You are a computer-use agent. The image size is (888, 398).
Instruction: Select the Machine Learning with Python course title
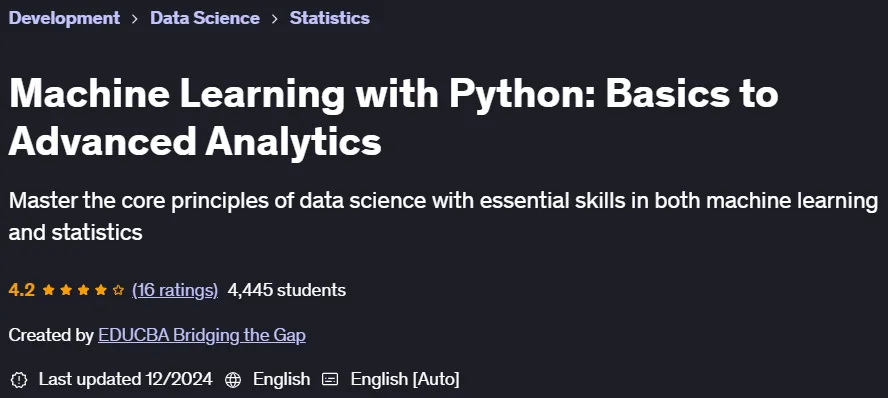coord(393,117)
